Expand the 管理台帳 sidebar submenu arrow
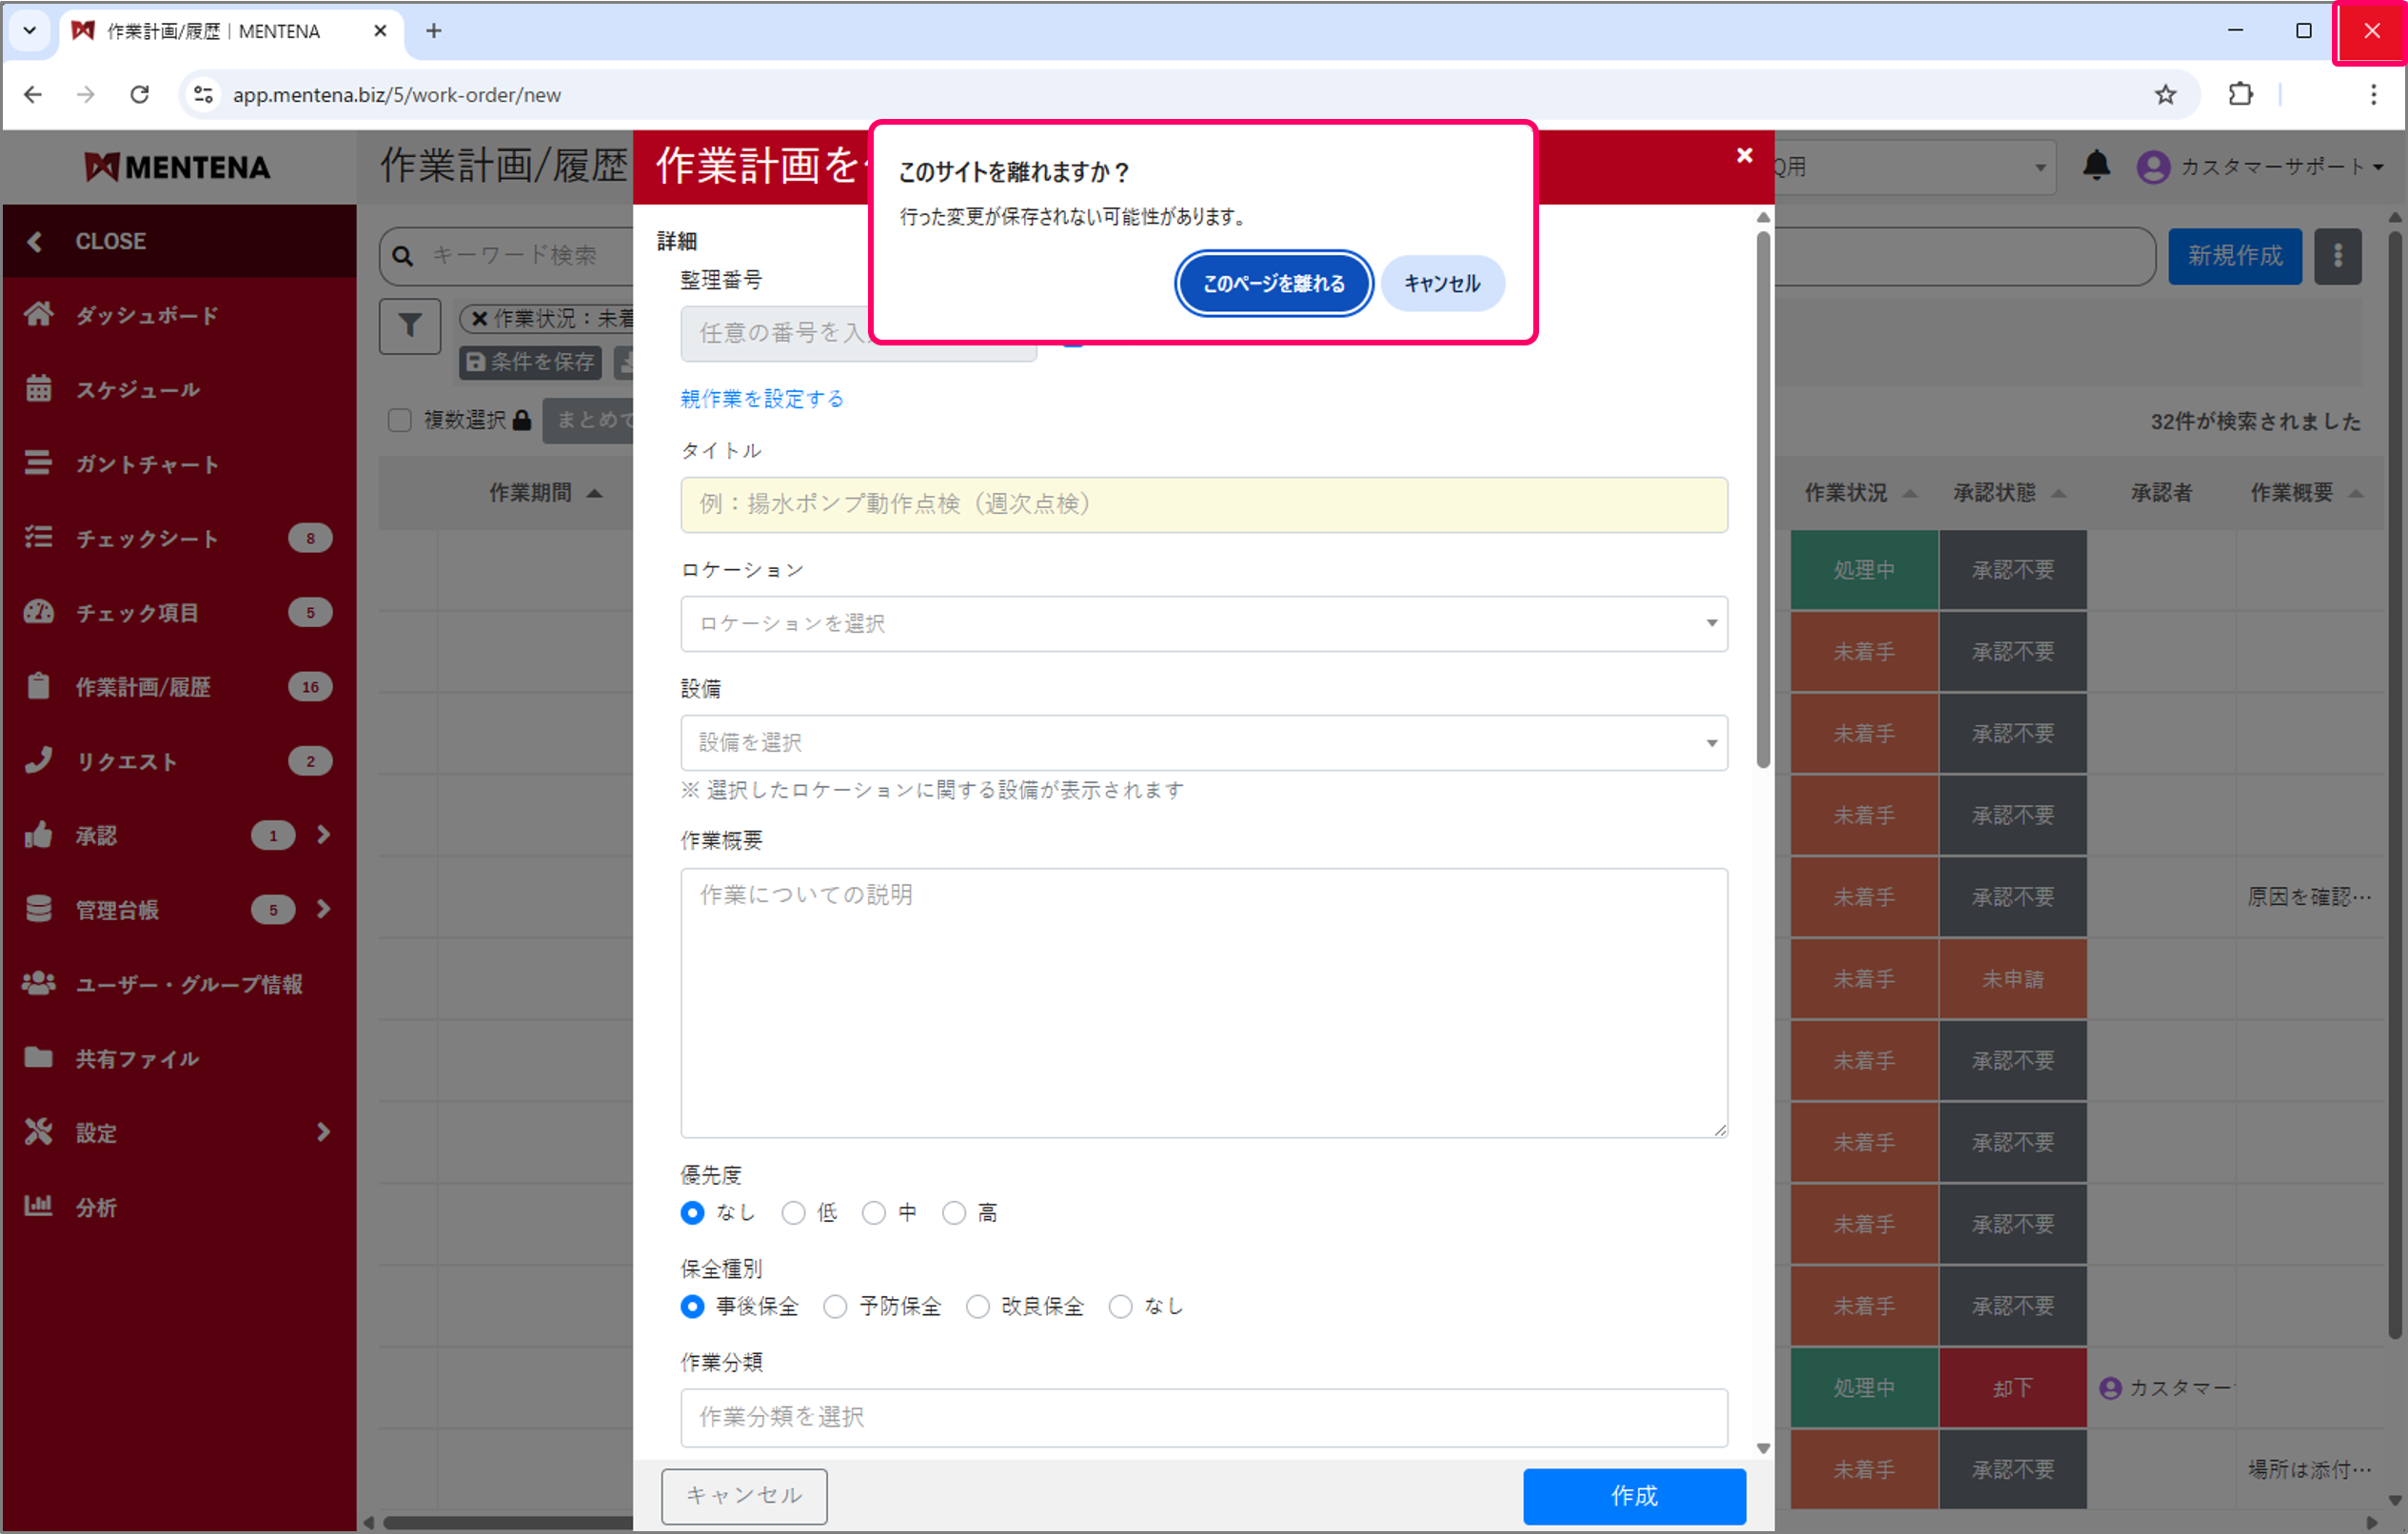The height and width of the screenshot is (1534, 2408). coord(323,909)
